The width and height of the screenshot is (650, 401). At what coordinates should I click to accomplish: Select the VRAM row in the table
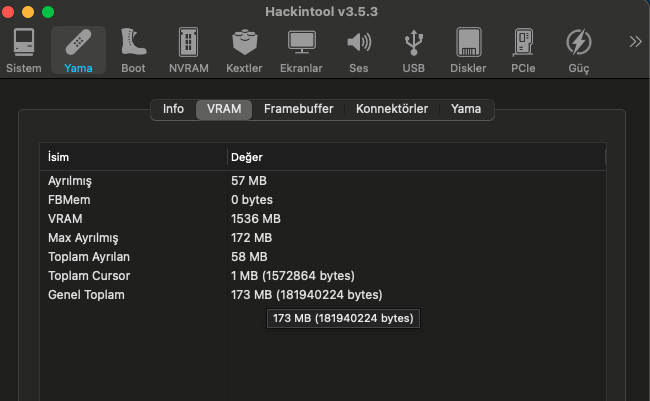[x=323, y=219]
